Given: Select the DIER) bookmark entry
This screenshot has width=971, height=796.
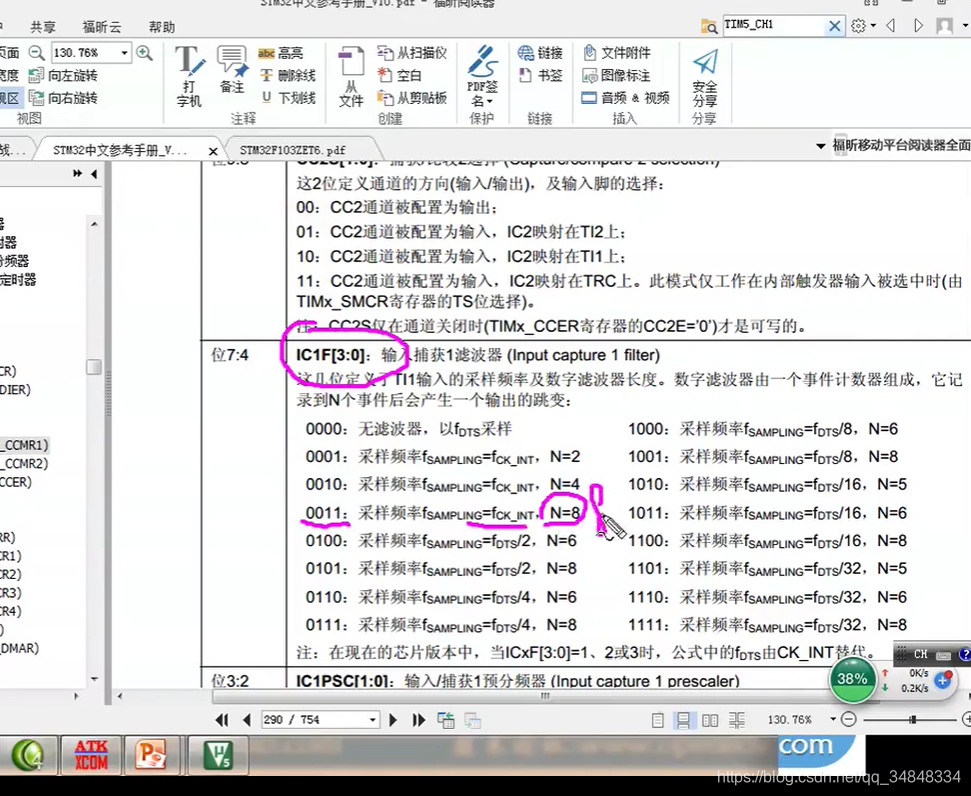Looking at the screenshot, I should pyautogui.click(x=15, y=390).
